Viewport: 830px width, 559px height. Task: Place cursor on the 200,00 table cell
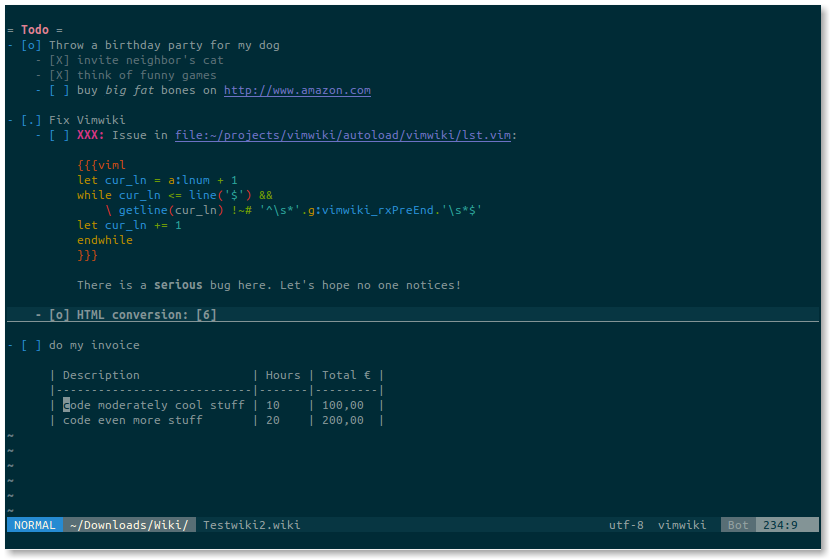click(x=342, y=420)
